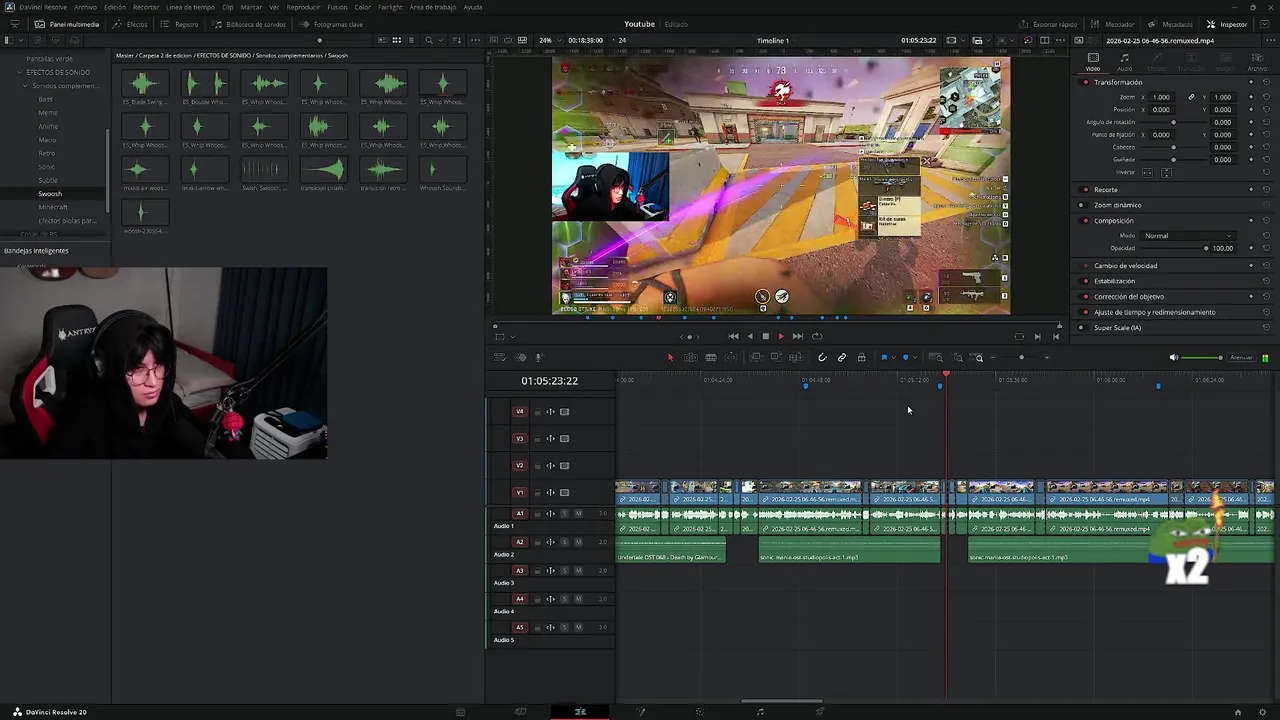The image size is (1280, 720).
Task: Click the full extent zoom icon
Action: tap(936, 358)
